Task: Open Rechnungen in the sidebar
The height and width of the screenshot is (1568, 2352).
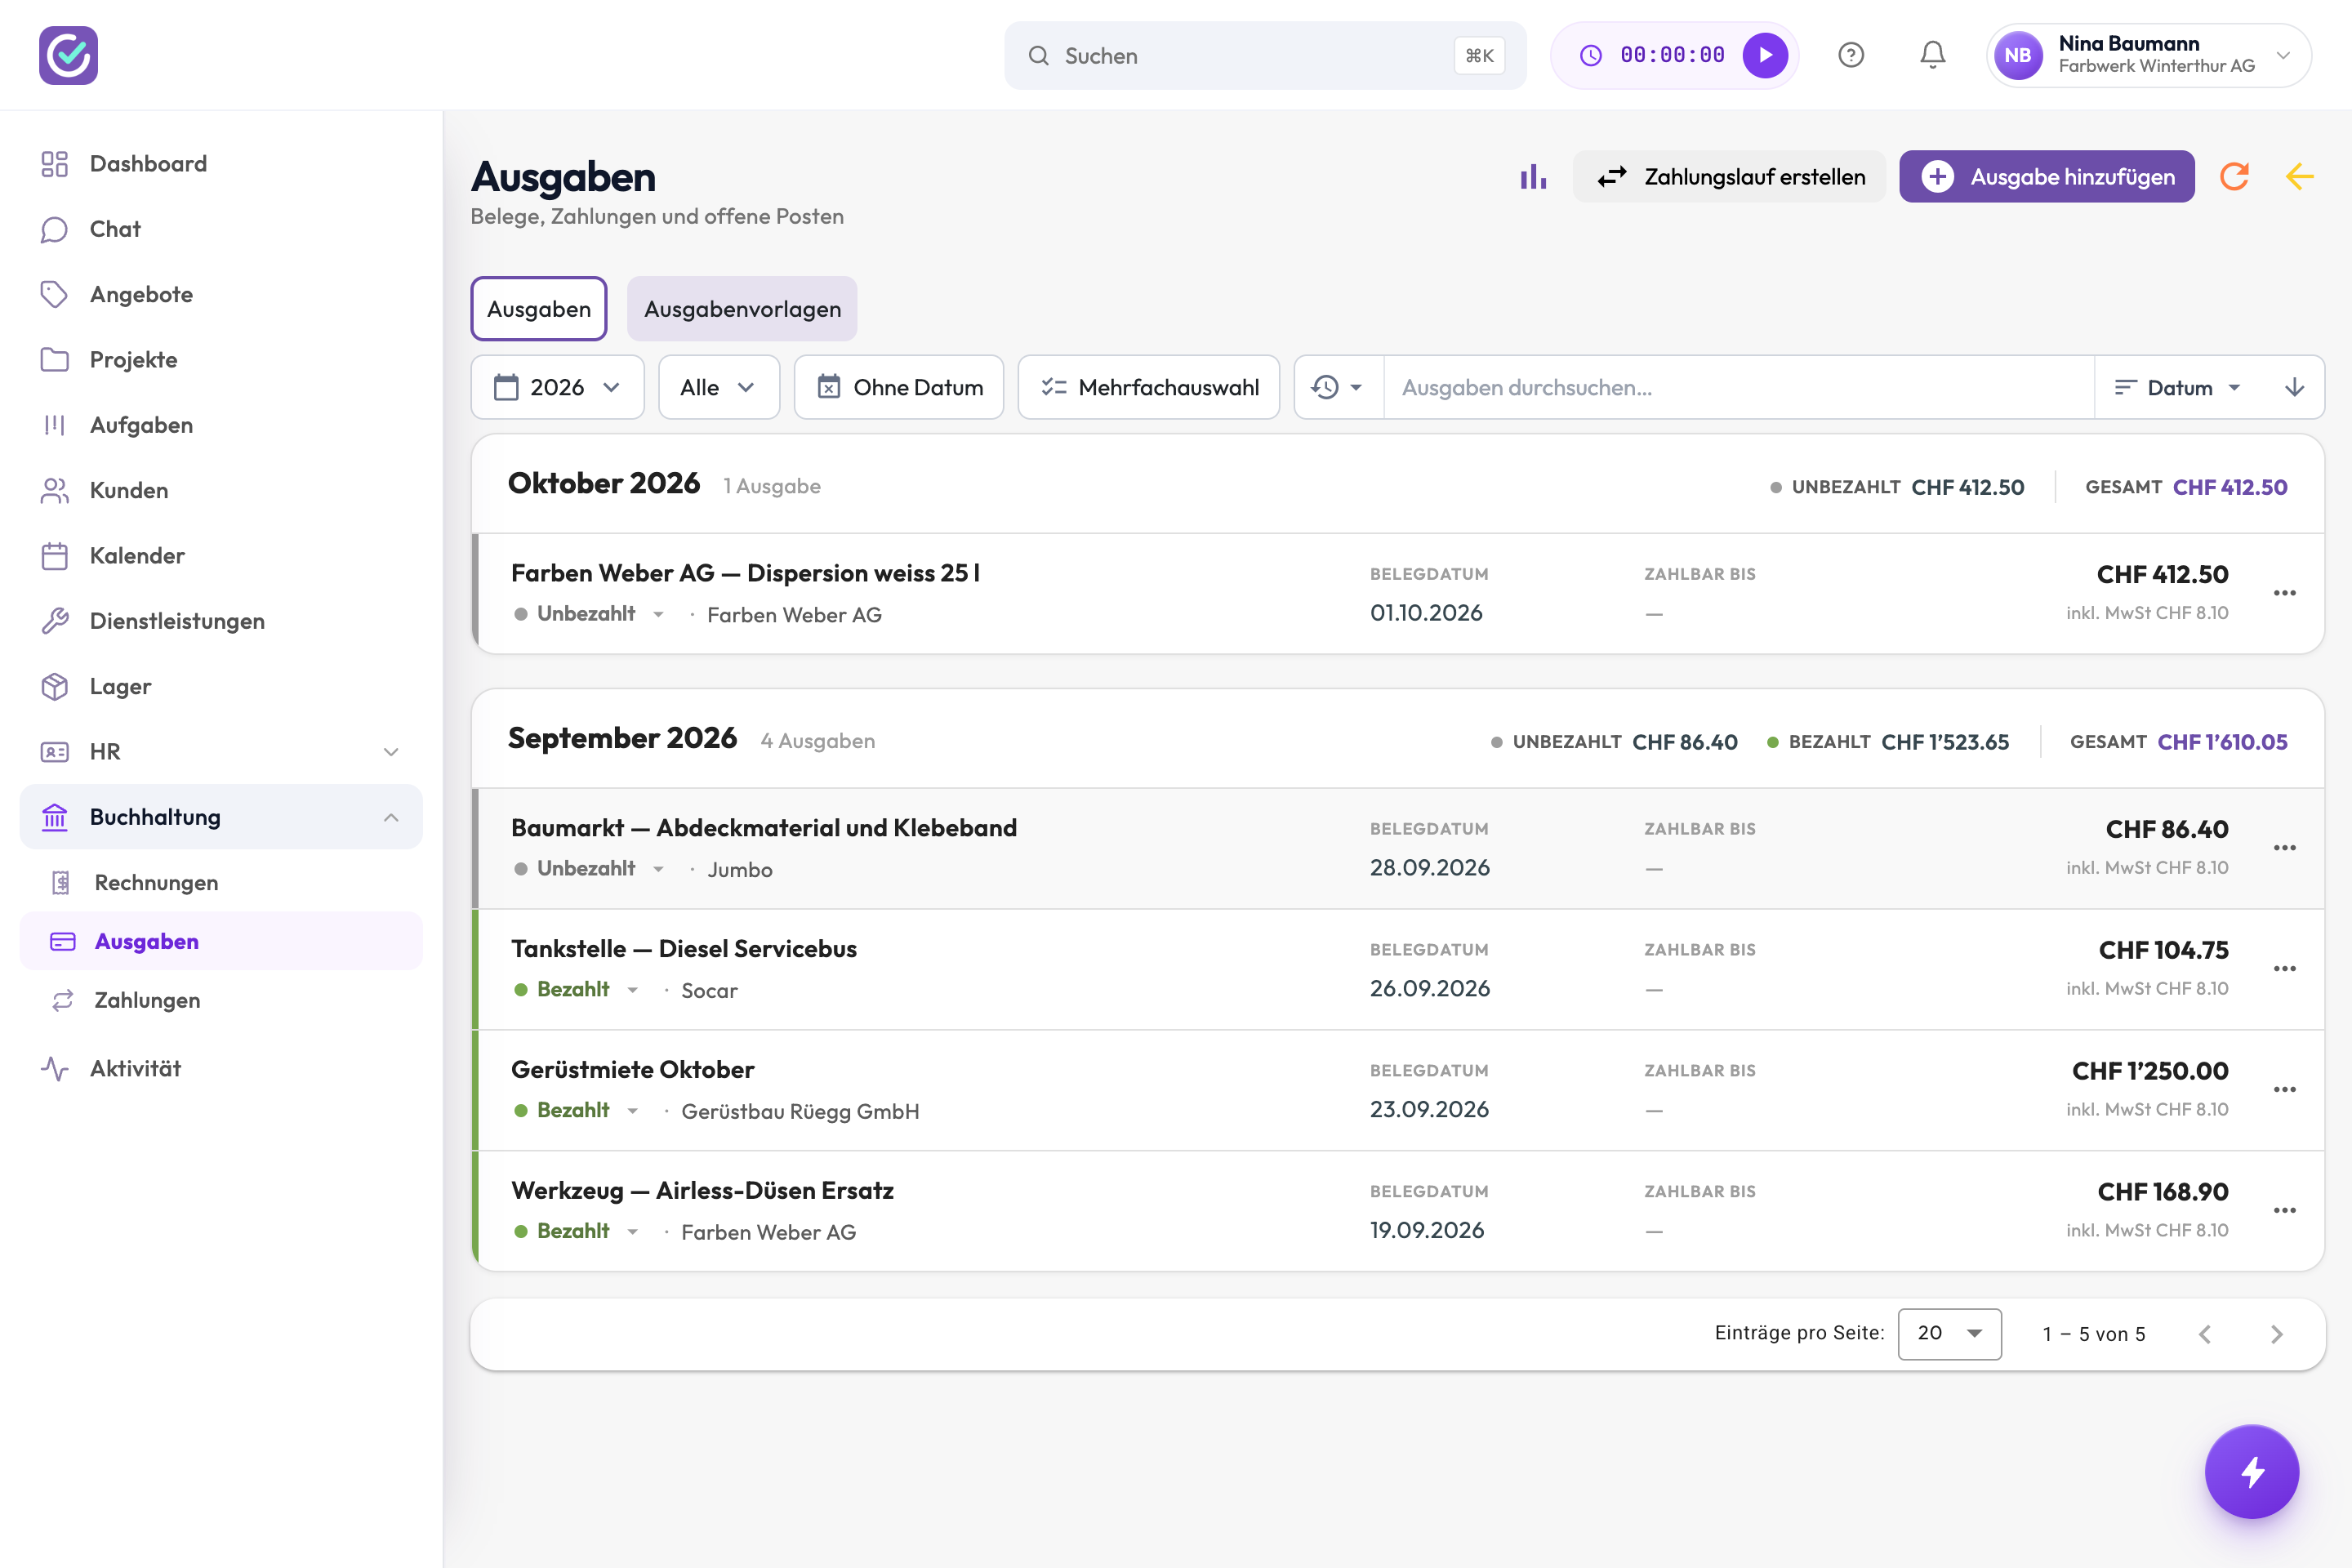Action: click(x=221, y=882)
